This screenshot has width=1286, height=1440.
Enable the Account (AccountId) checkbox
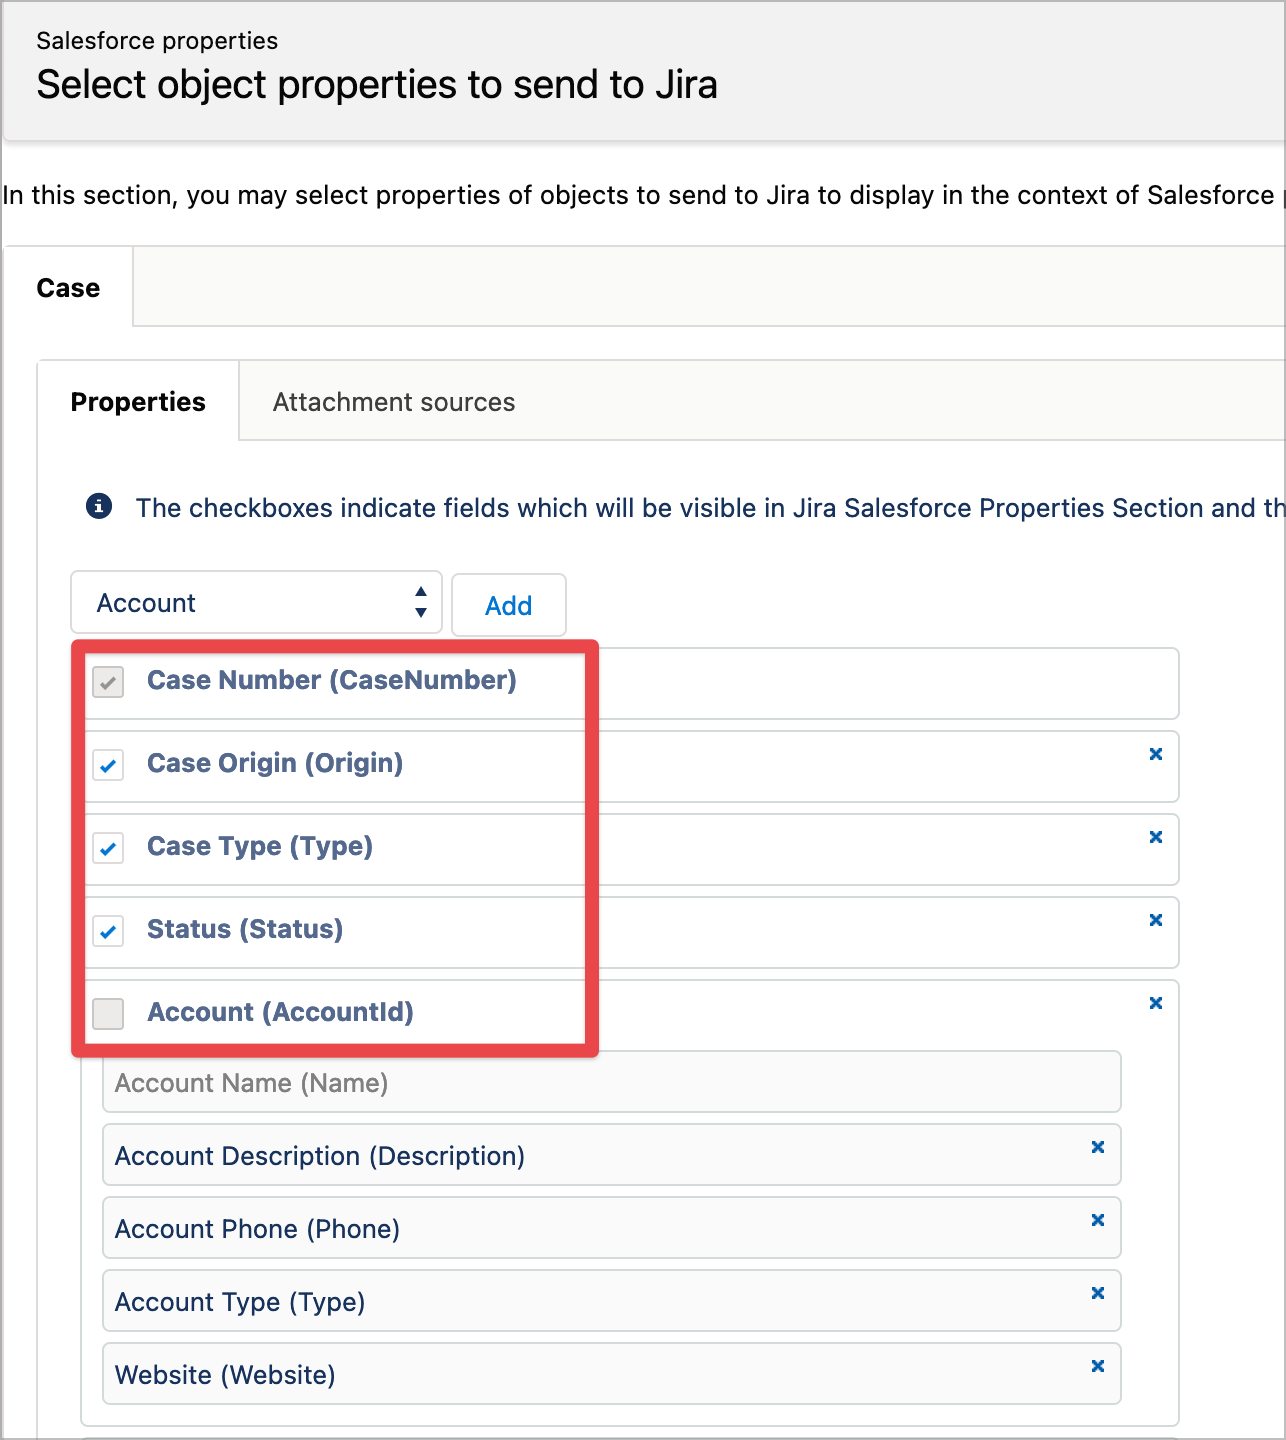tap(108, 1014)
